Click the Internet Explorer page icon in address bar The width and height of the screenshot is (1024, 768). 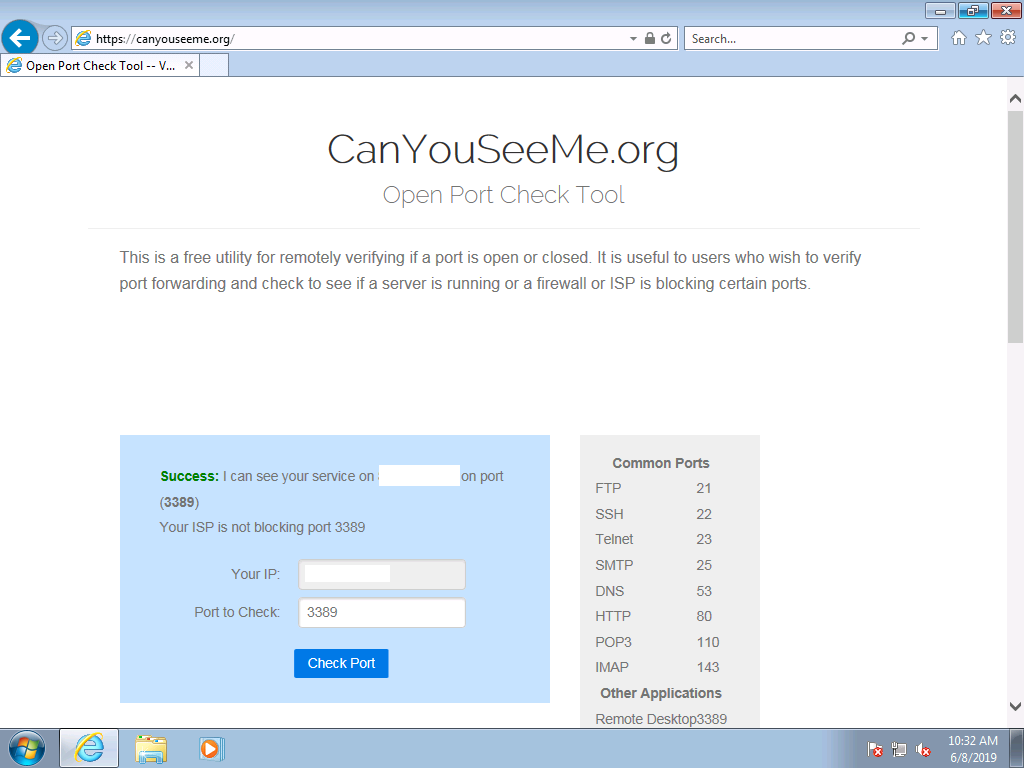83,39
